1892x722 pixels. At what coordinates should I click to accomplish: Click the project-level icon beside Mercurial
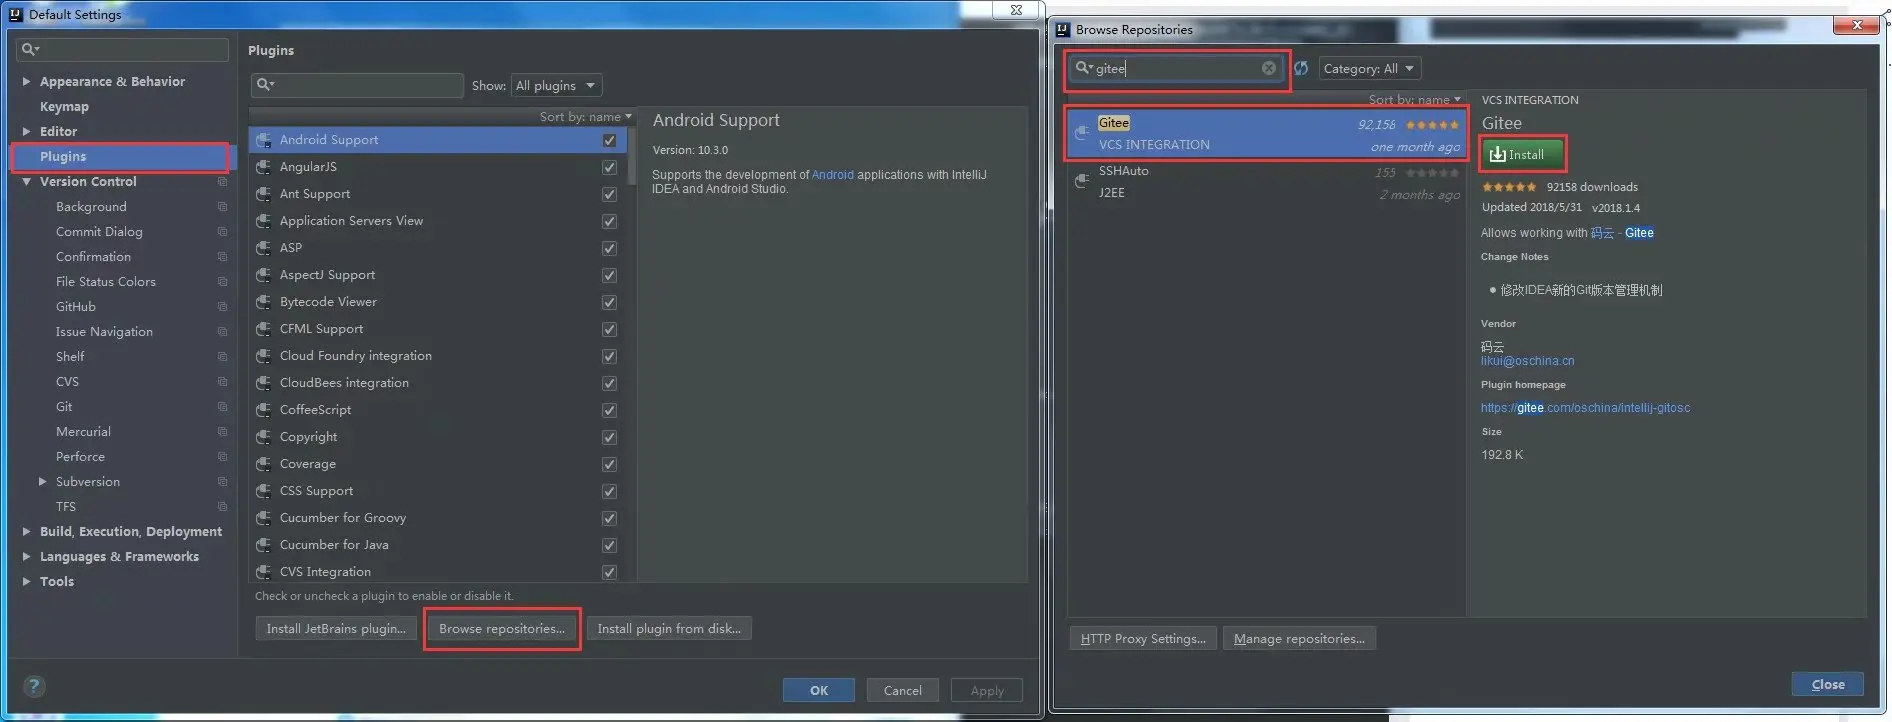[222, 432]
